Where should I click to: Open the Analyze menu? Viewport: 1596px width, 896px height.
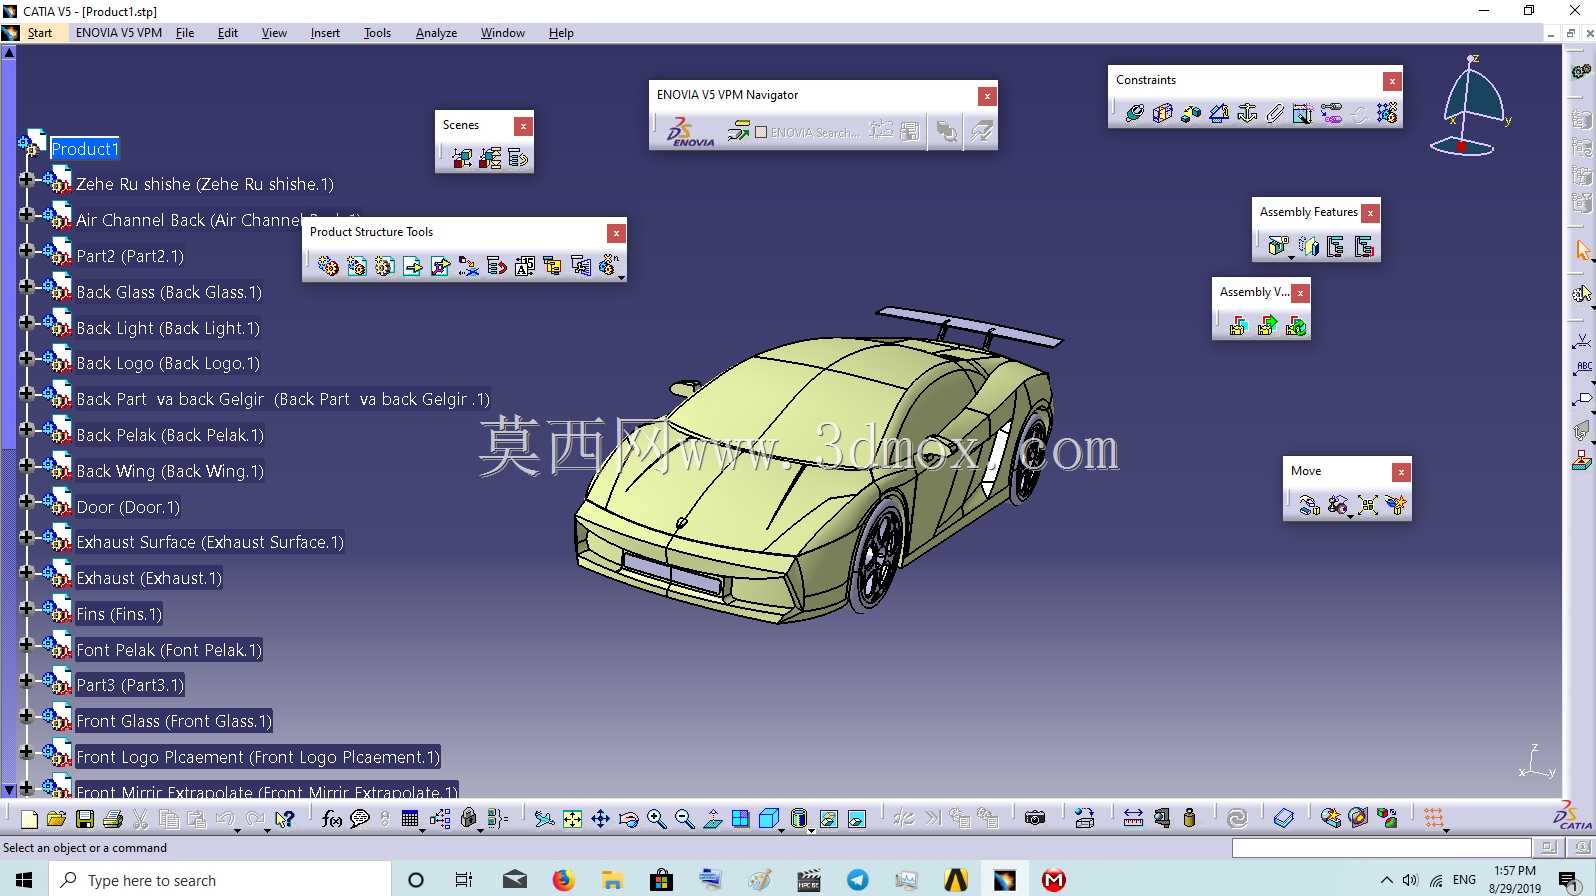[x=436, y=33]
